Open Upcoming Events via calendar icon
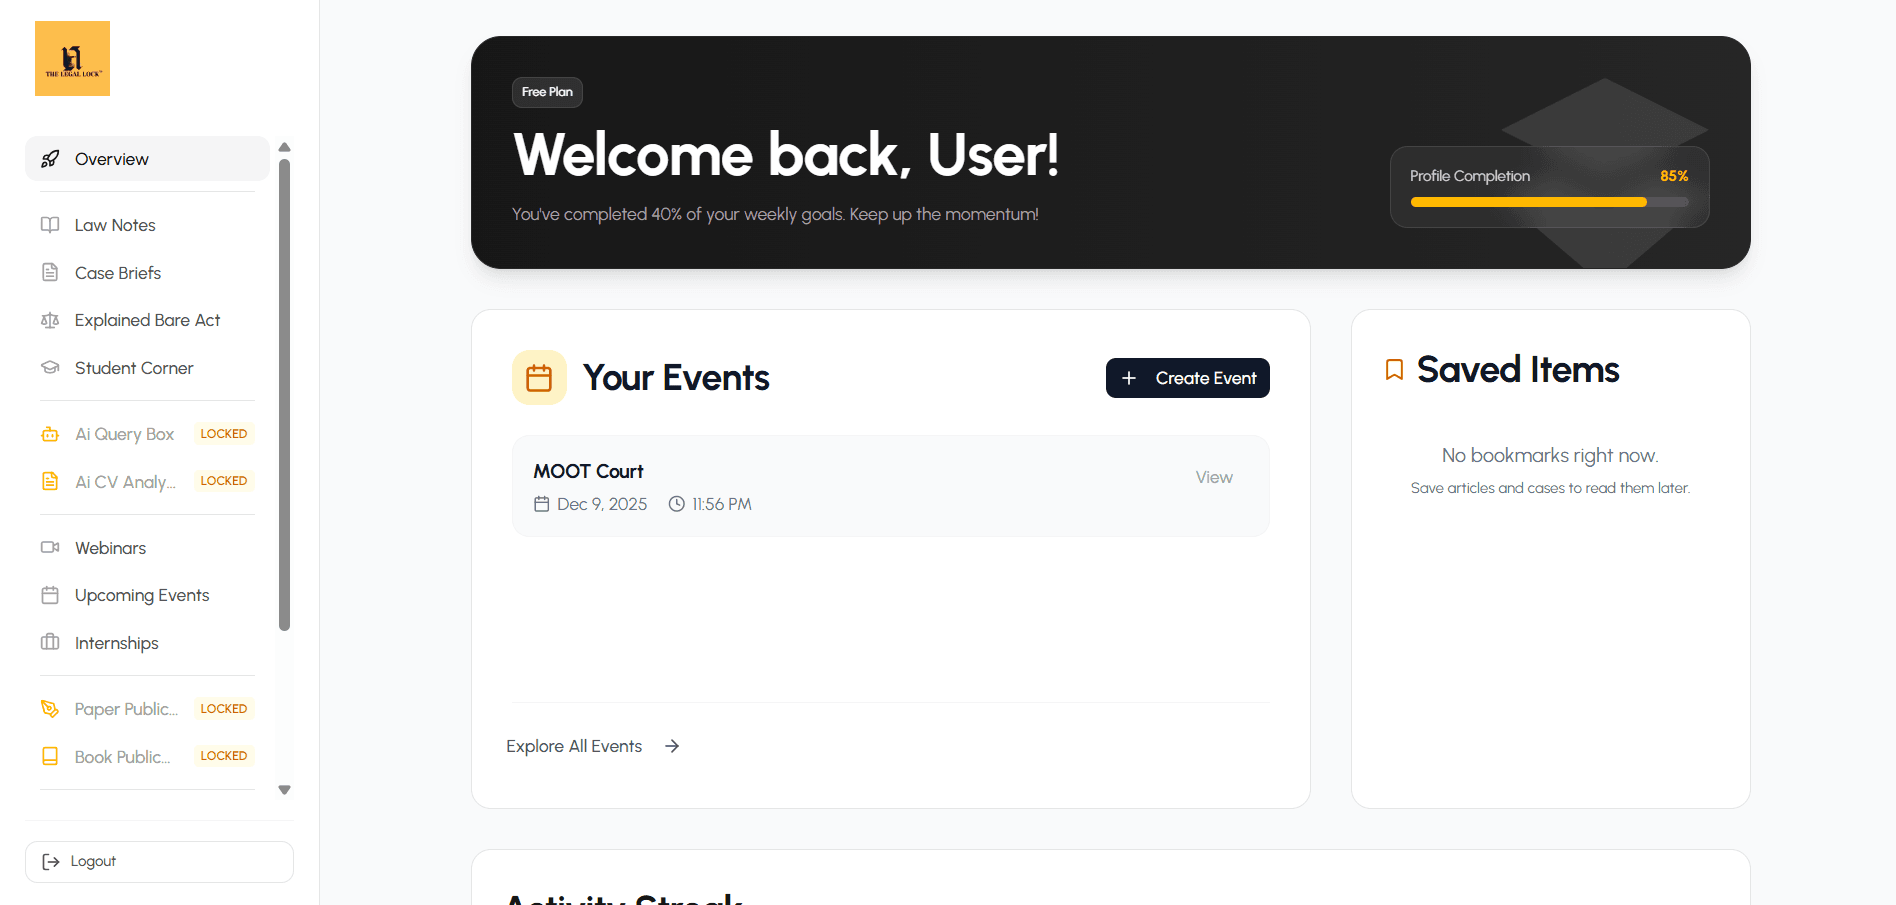The height and width of the screenshot is (905, 1896). 50,594
